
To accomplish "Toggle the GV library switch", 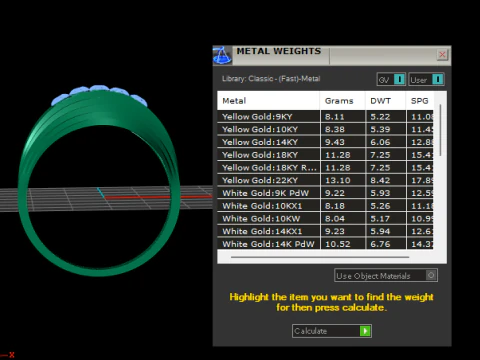I will coord(399,79).
